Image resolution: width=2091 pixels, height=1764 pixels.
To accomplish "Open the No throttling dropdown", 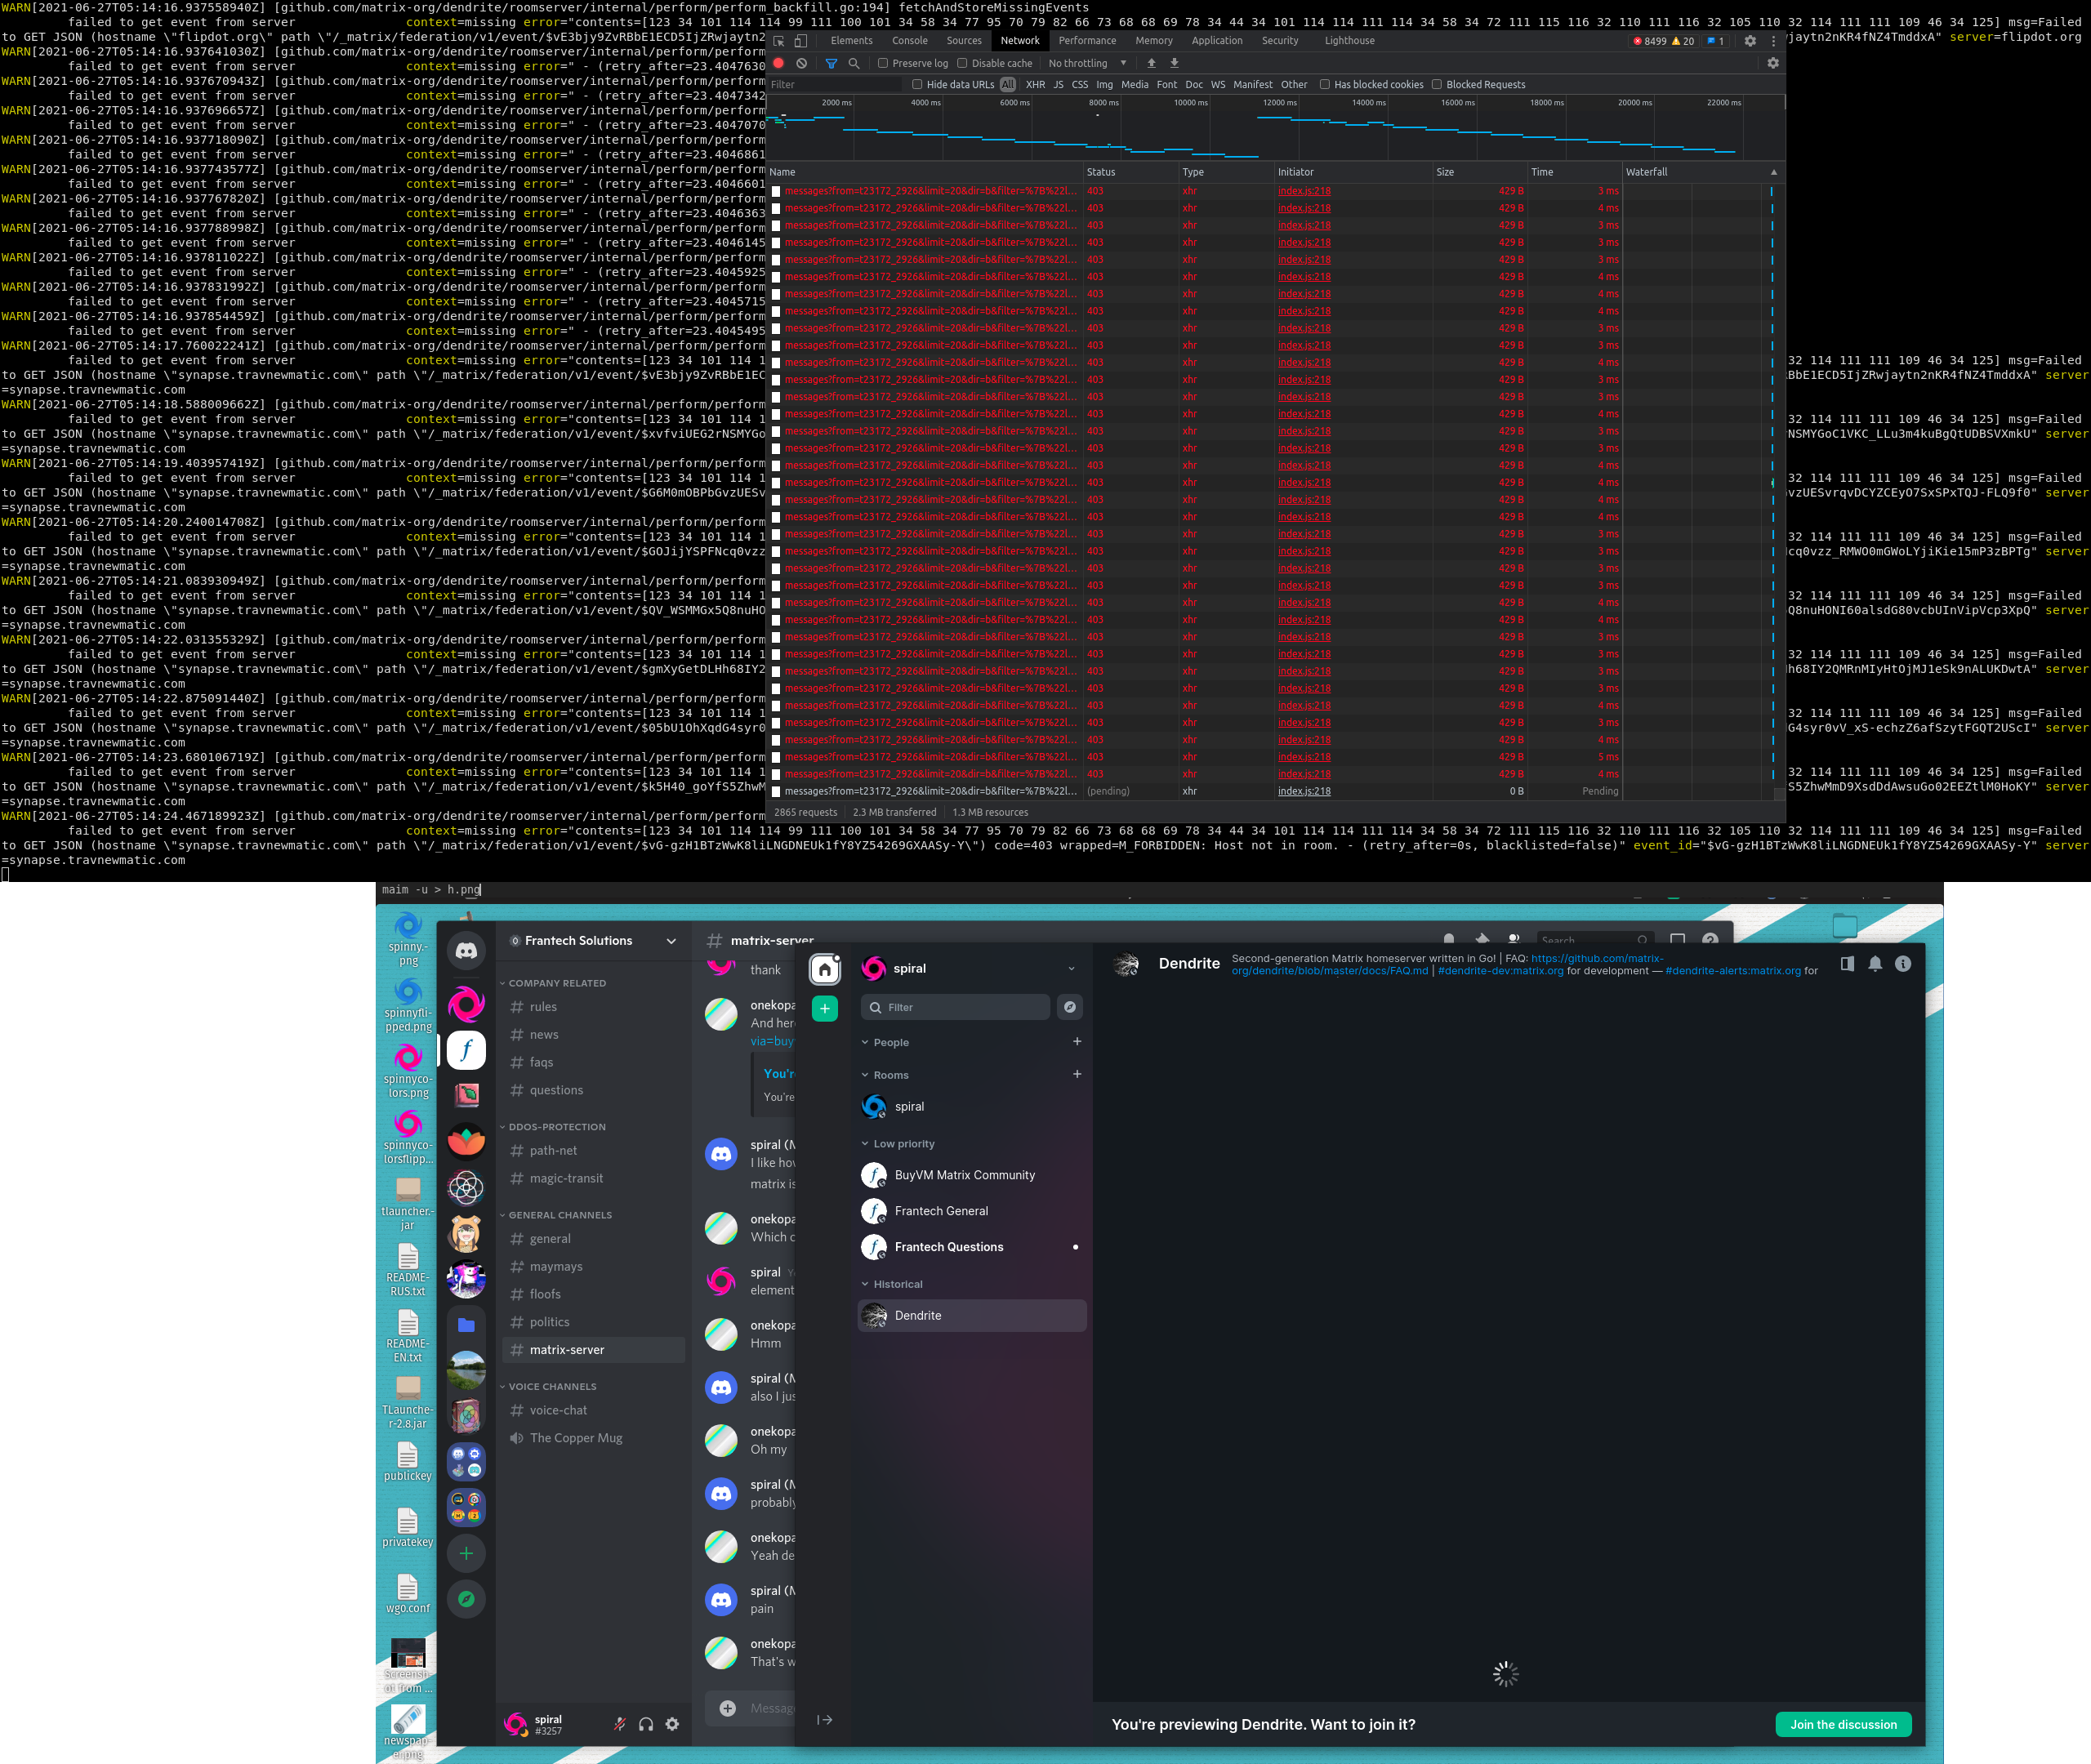I will point(1087,63).
